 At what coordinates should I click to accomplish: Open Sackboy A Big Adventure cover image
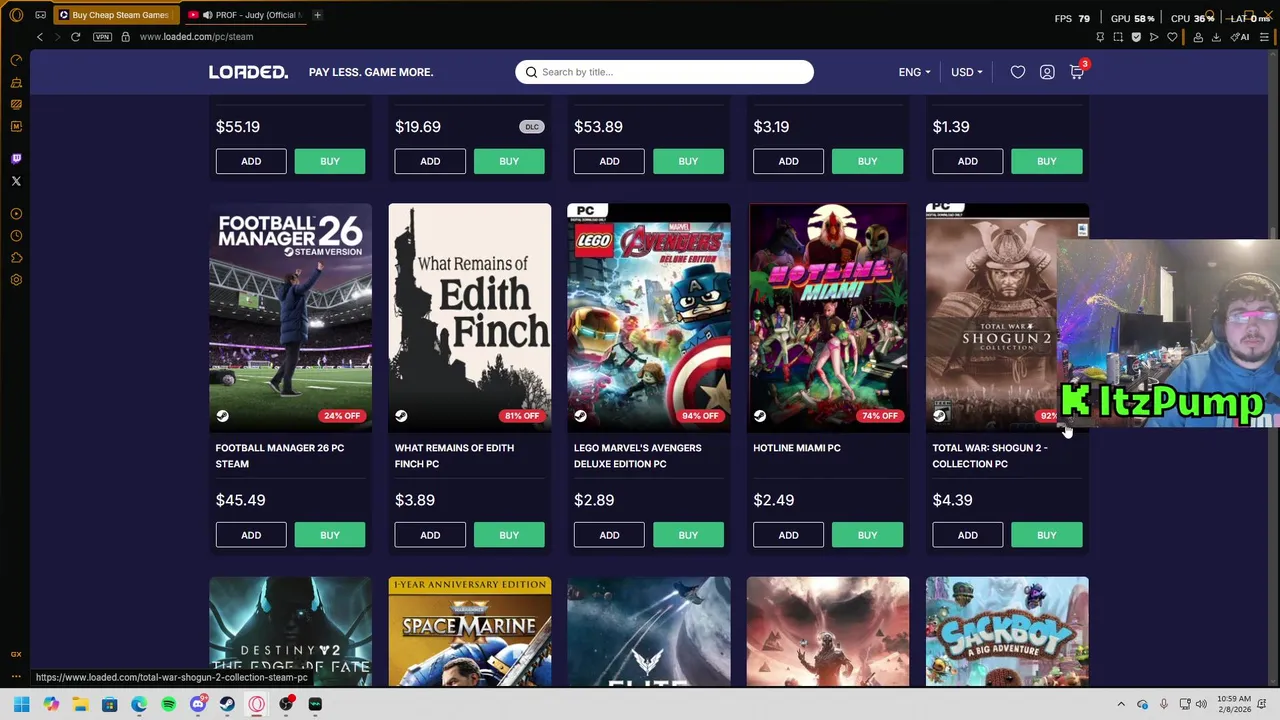pos(1007,631)
